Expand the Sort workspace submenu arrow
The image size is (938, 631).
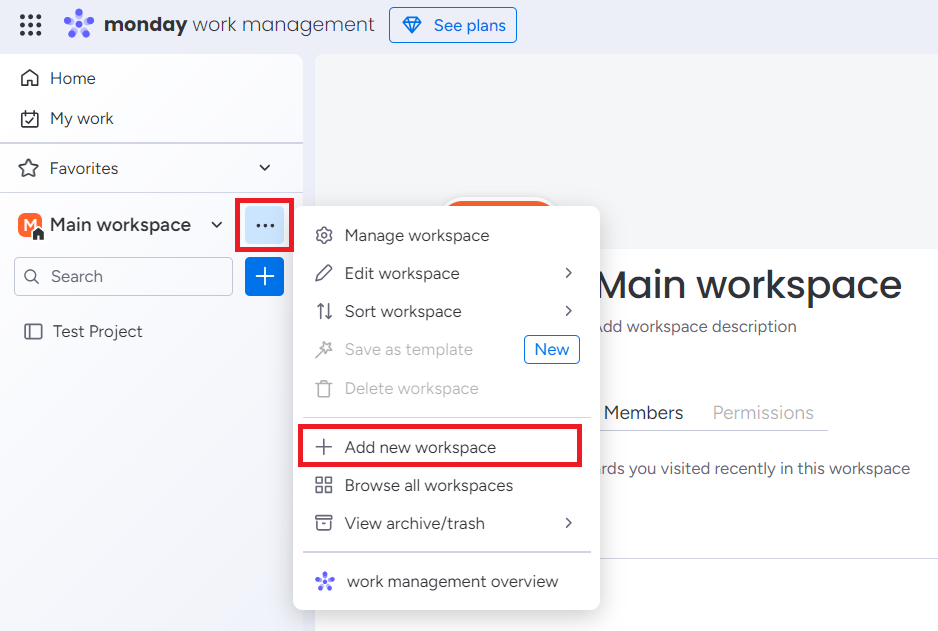pyautogui.click(x=568, y=311)
